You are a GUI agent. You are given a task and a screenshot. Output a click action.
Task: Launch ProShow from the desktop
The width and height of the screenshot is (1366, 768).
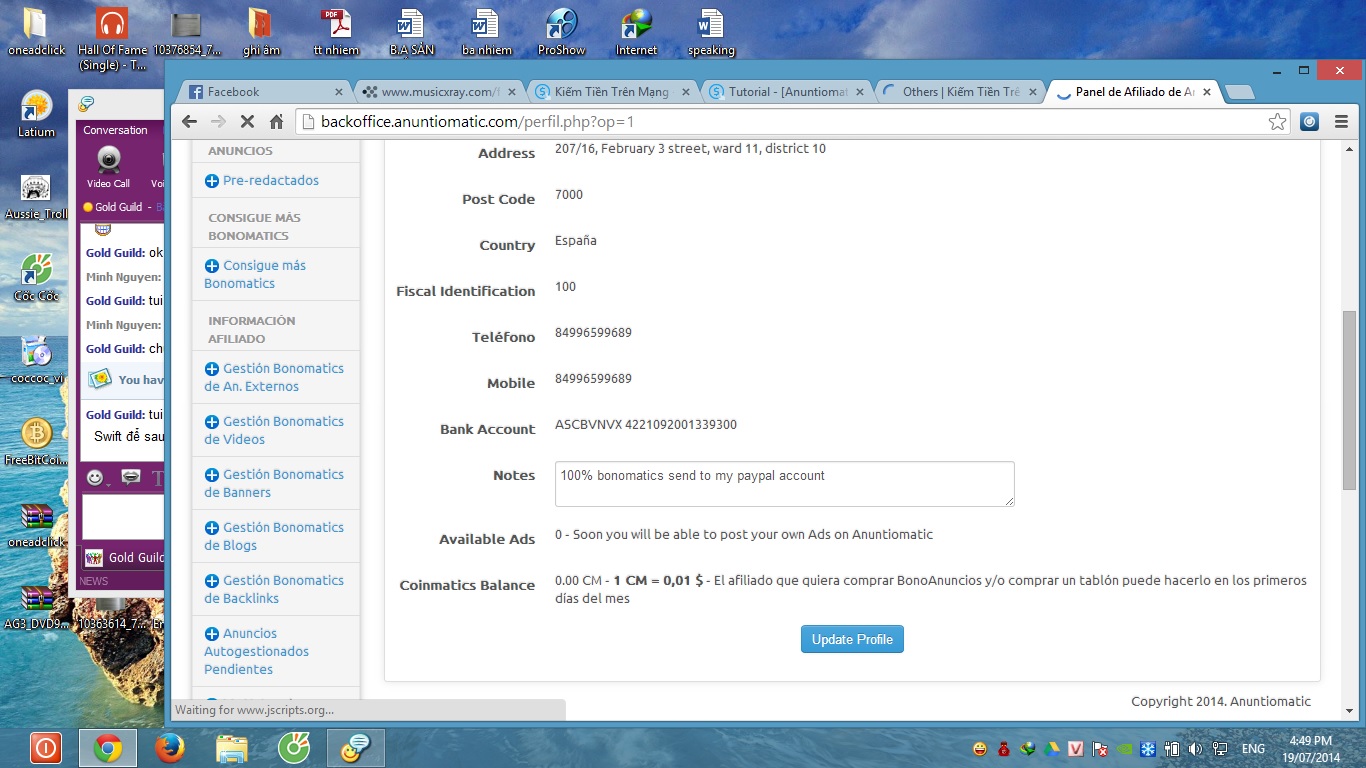(561, 30)
